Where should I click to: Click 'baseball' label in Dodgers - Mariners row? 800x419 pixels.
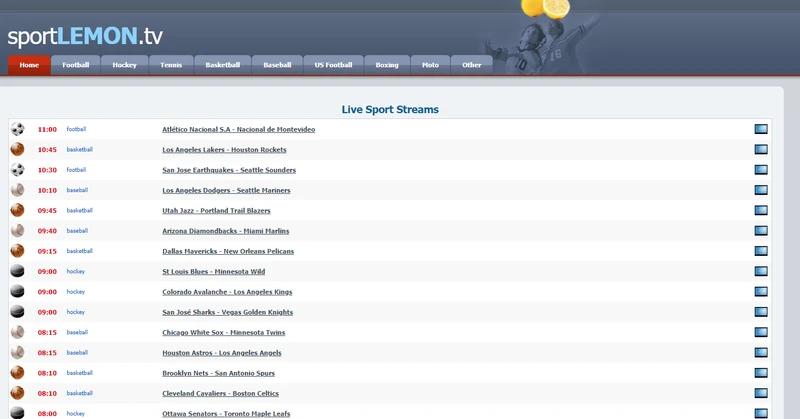77,190
